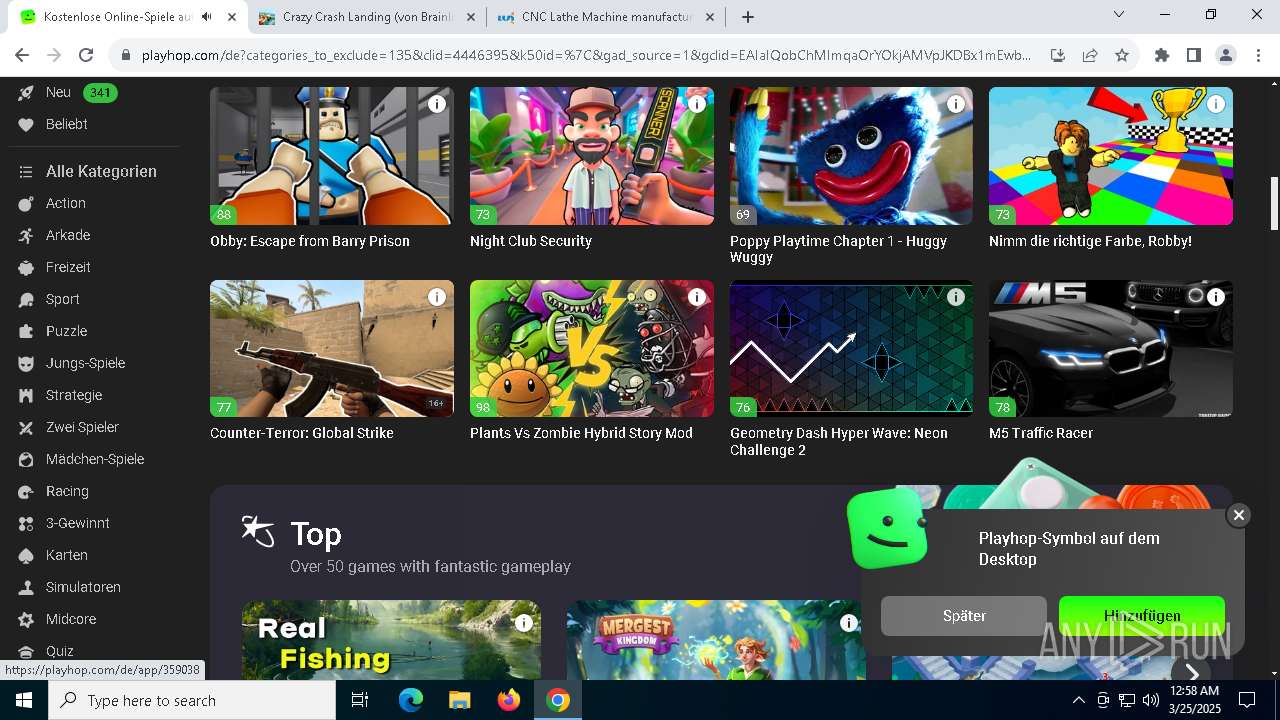The height and width of the screenshot is (720, 1280).
Task: Select the Zwei Spieler swords icon
Action: tap(26, 427)
